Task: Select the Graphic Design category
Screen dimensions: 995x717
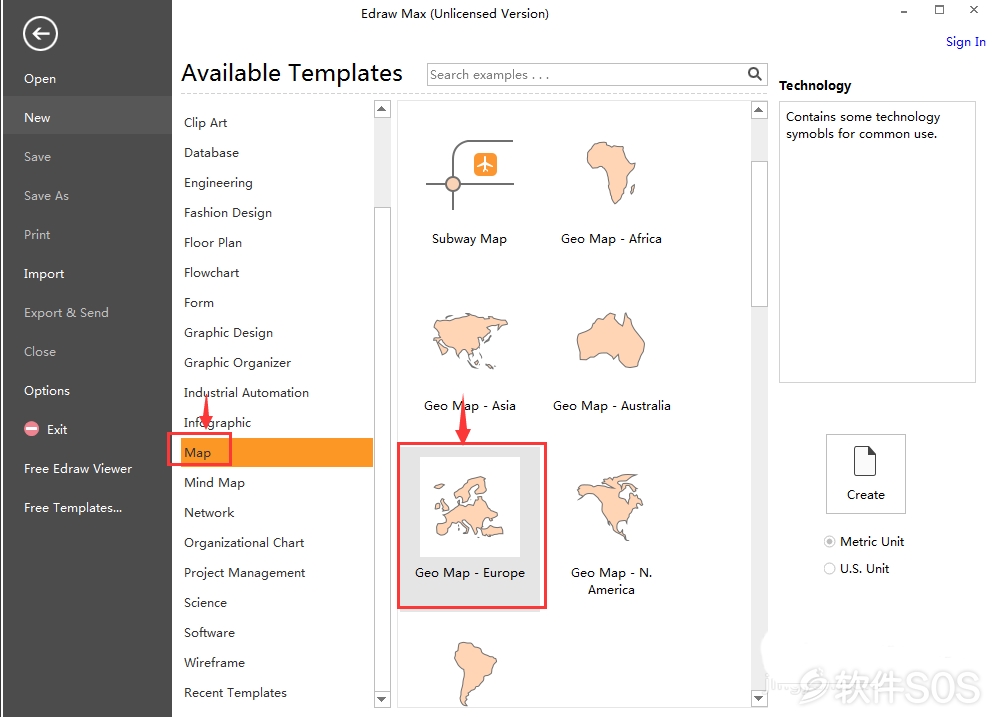Action: 228,332
